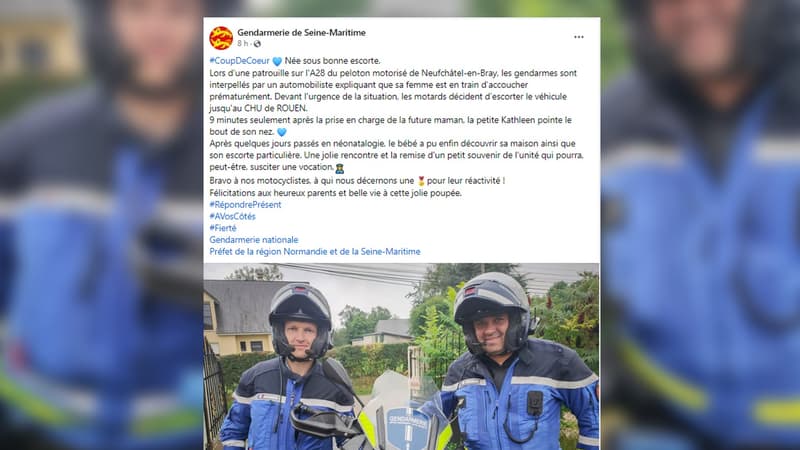Click the 8 h post timestamp
The image size is (800, 450).
point(243,44)
